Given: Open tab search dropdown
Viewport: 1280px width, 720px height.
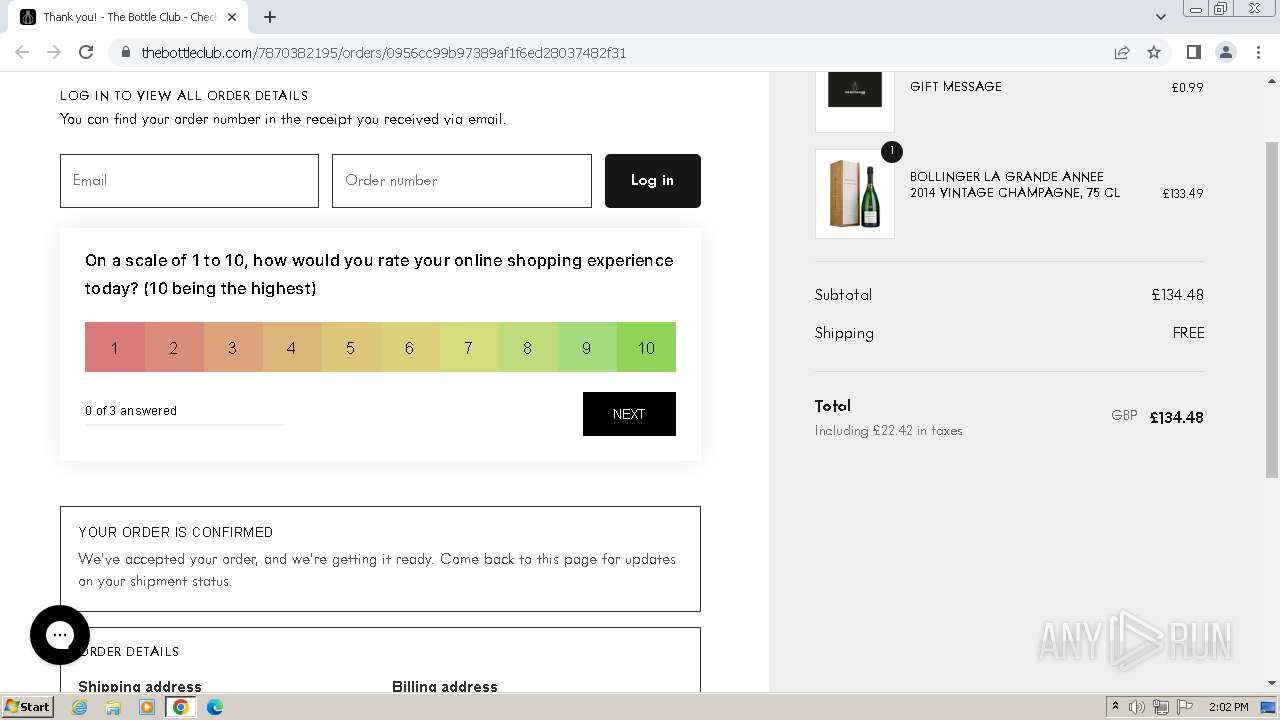Looking at the screenshot, I should [x=1160, y=17].
